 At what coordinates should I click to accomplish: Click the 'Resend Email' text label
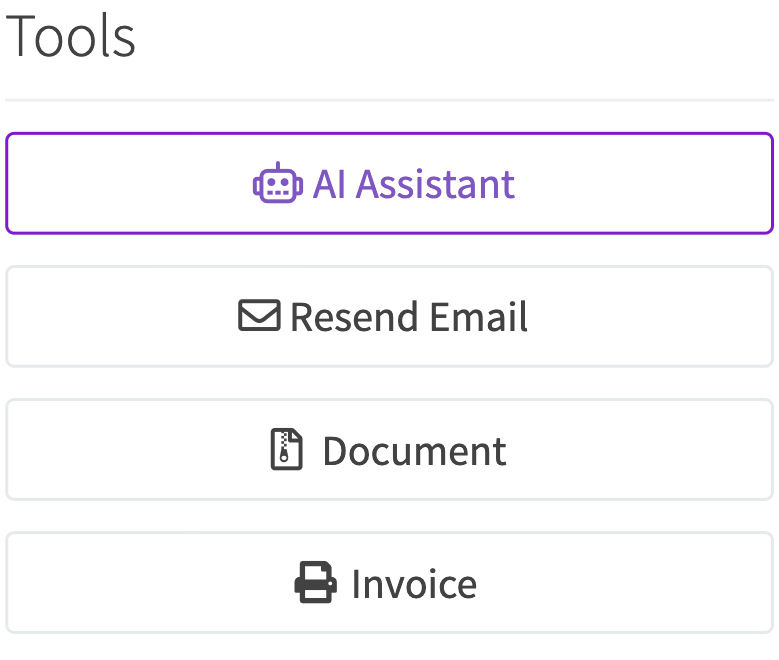409,317
